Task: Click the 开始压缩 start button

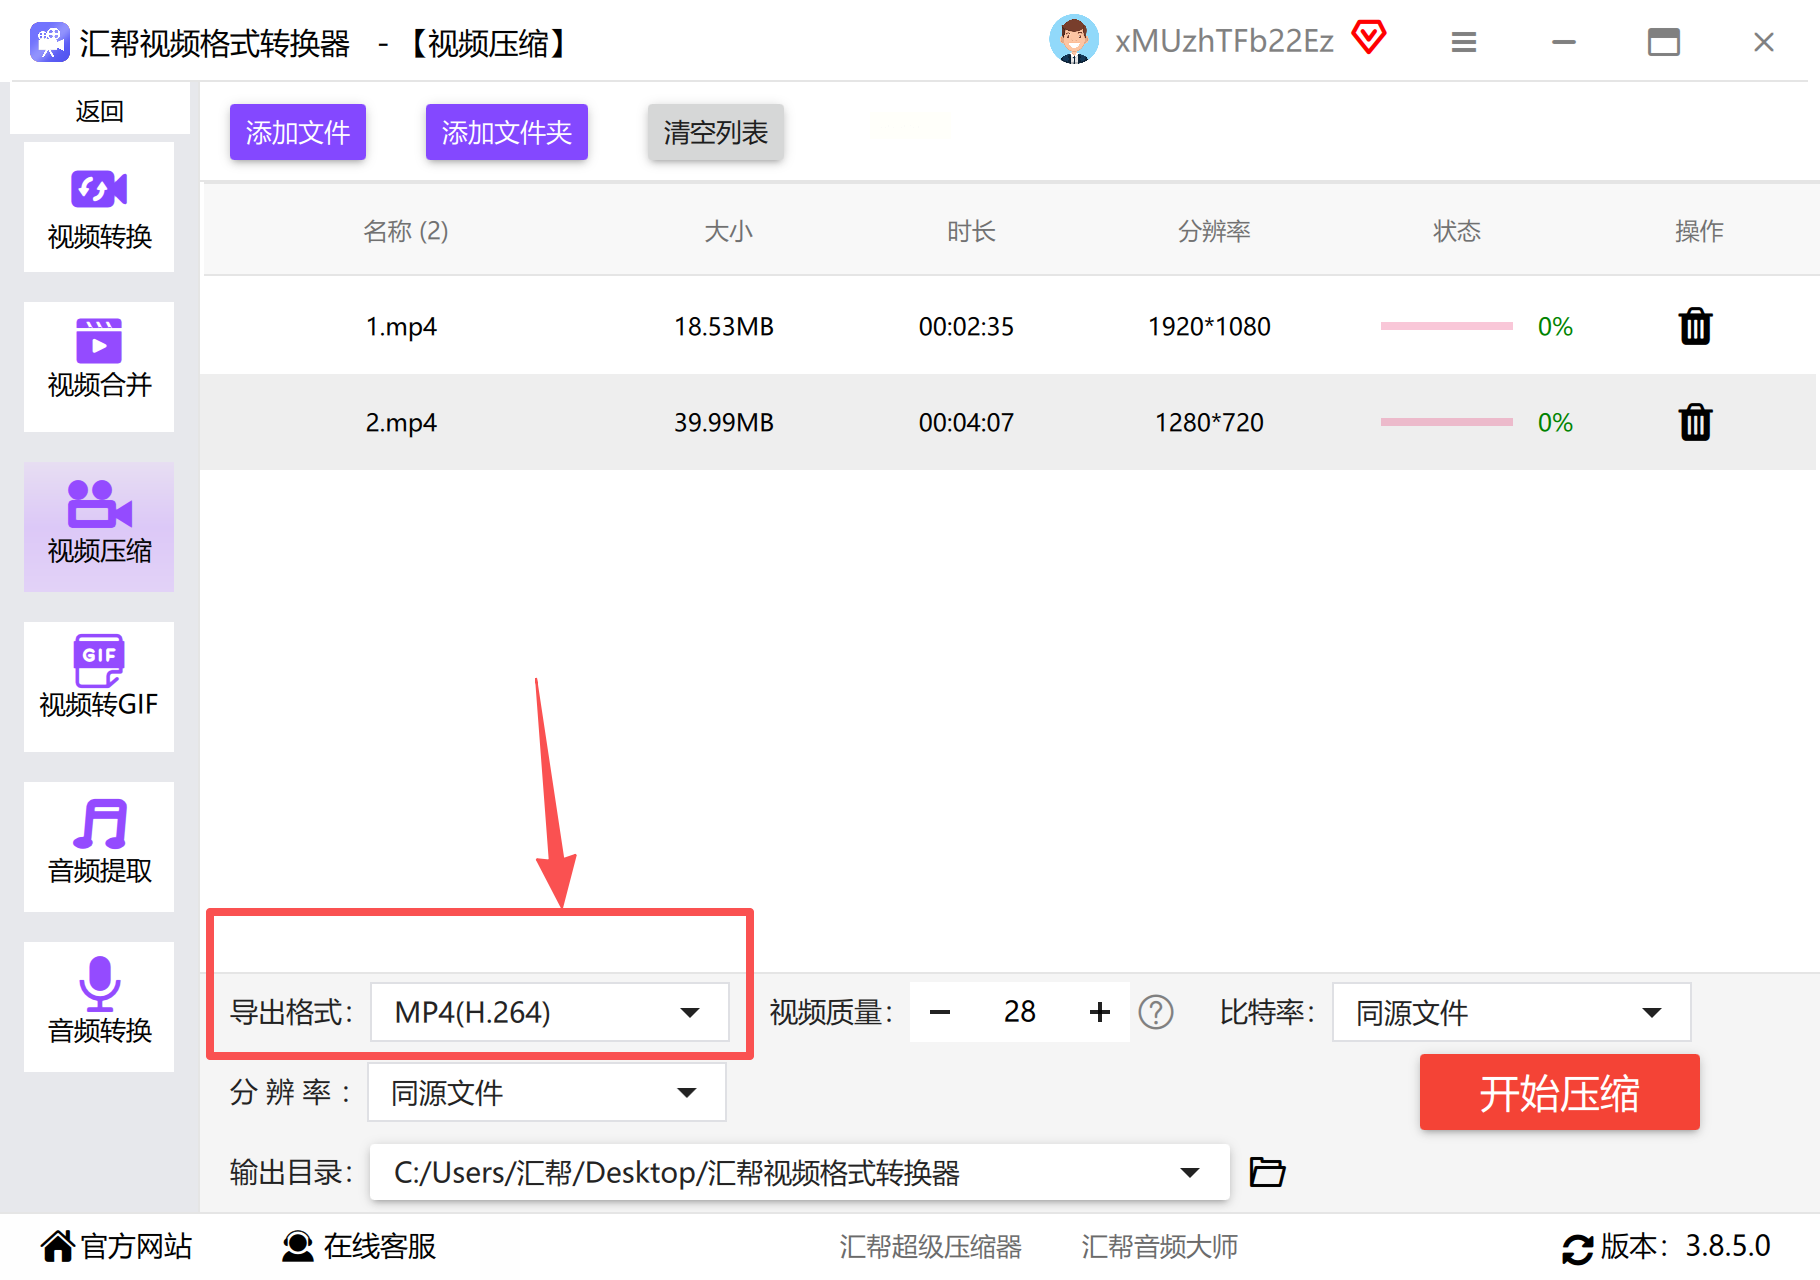Action: tap(1560, 1093)
